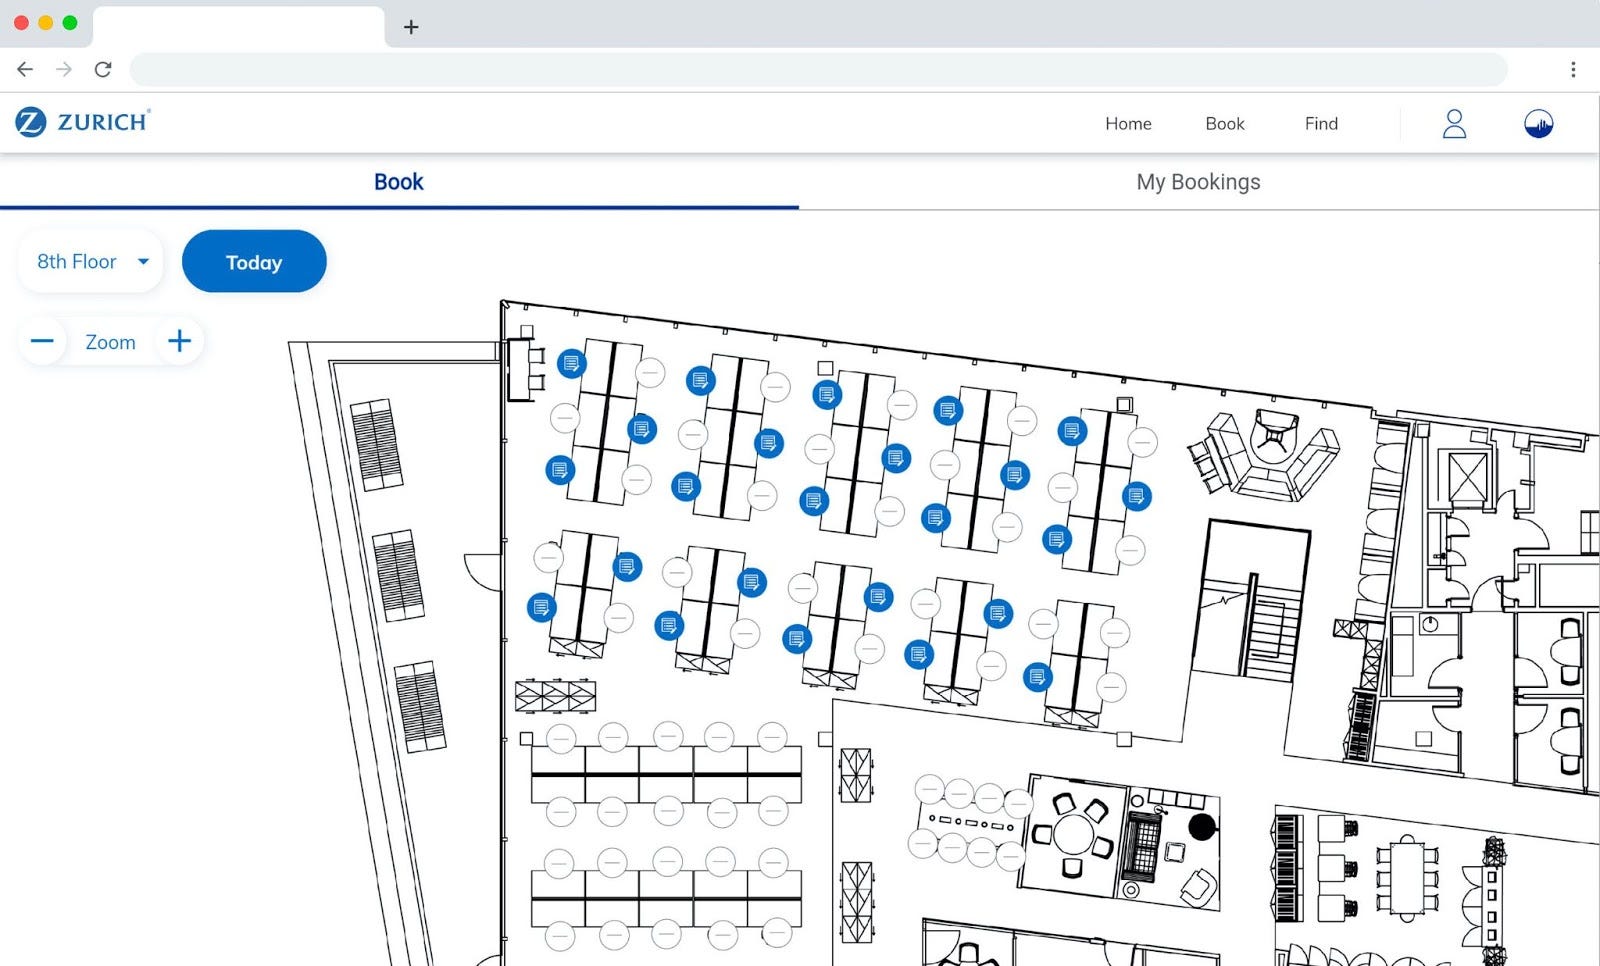Image resolution: width=1600 pixels, height=966 pixels.
Task: Open the user profile outline icon
Action: (x=1454, y=123)
